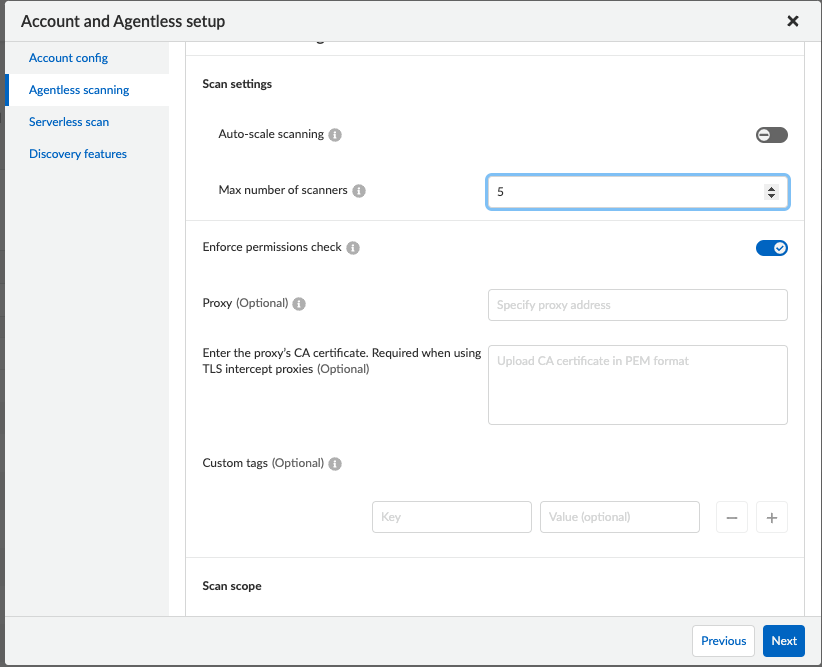Click info icon beside Enforce permissions check
The height and width of the screenshot is (667, 822).
[x=353, y=248]
